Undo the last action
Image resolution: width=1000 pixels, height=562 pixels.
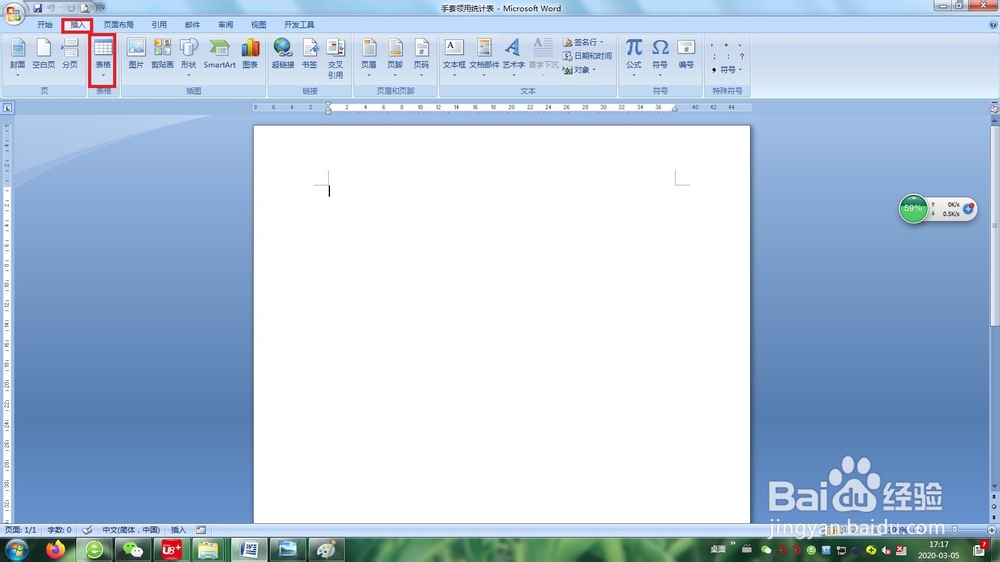click(51, 8)
